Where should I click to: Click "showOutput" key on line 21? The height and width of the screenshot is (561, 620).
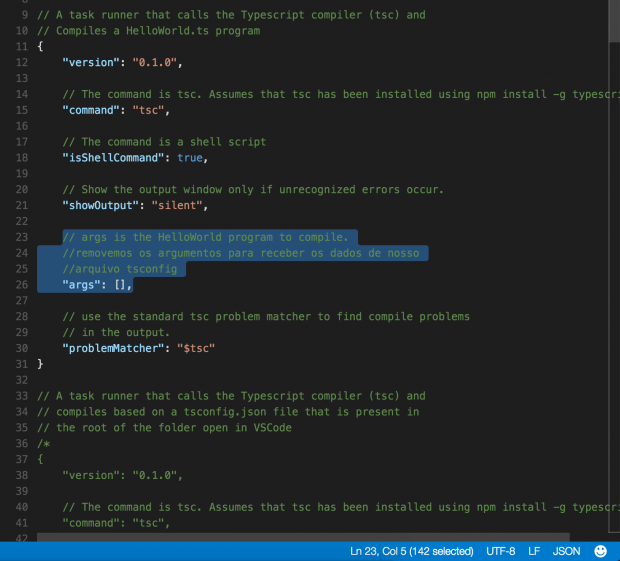pos(100,206)
